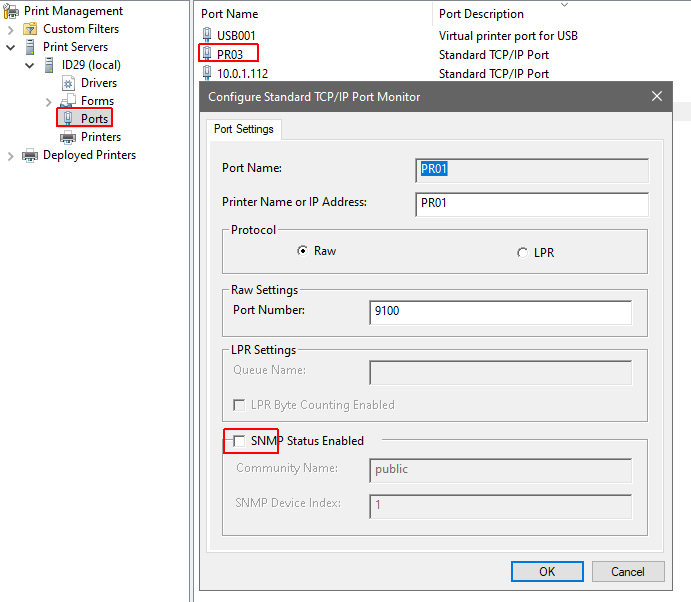
Task: Select the LPR protocol radio button
Action: coord(522,253)
